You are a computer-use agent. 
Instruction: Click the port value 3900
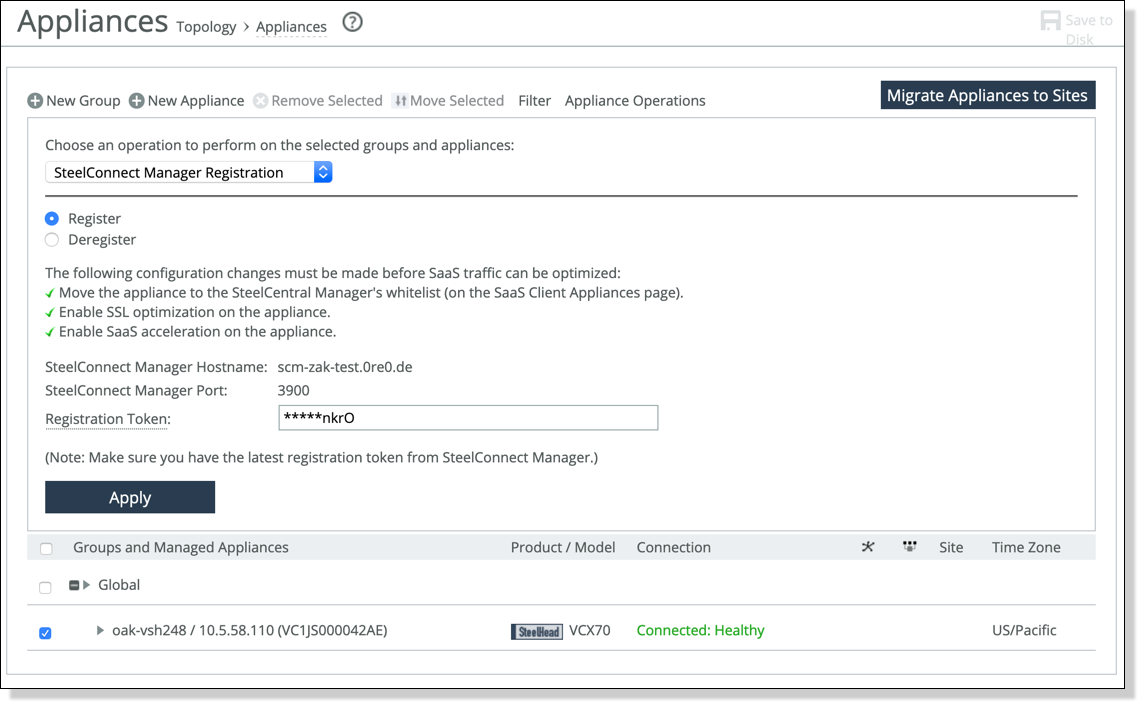tap(293, 391)
